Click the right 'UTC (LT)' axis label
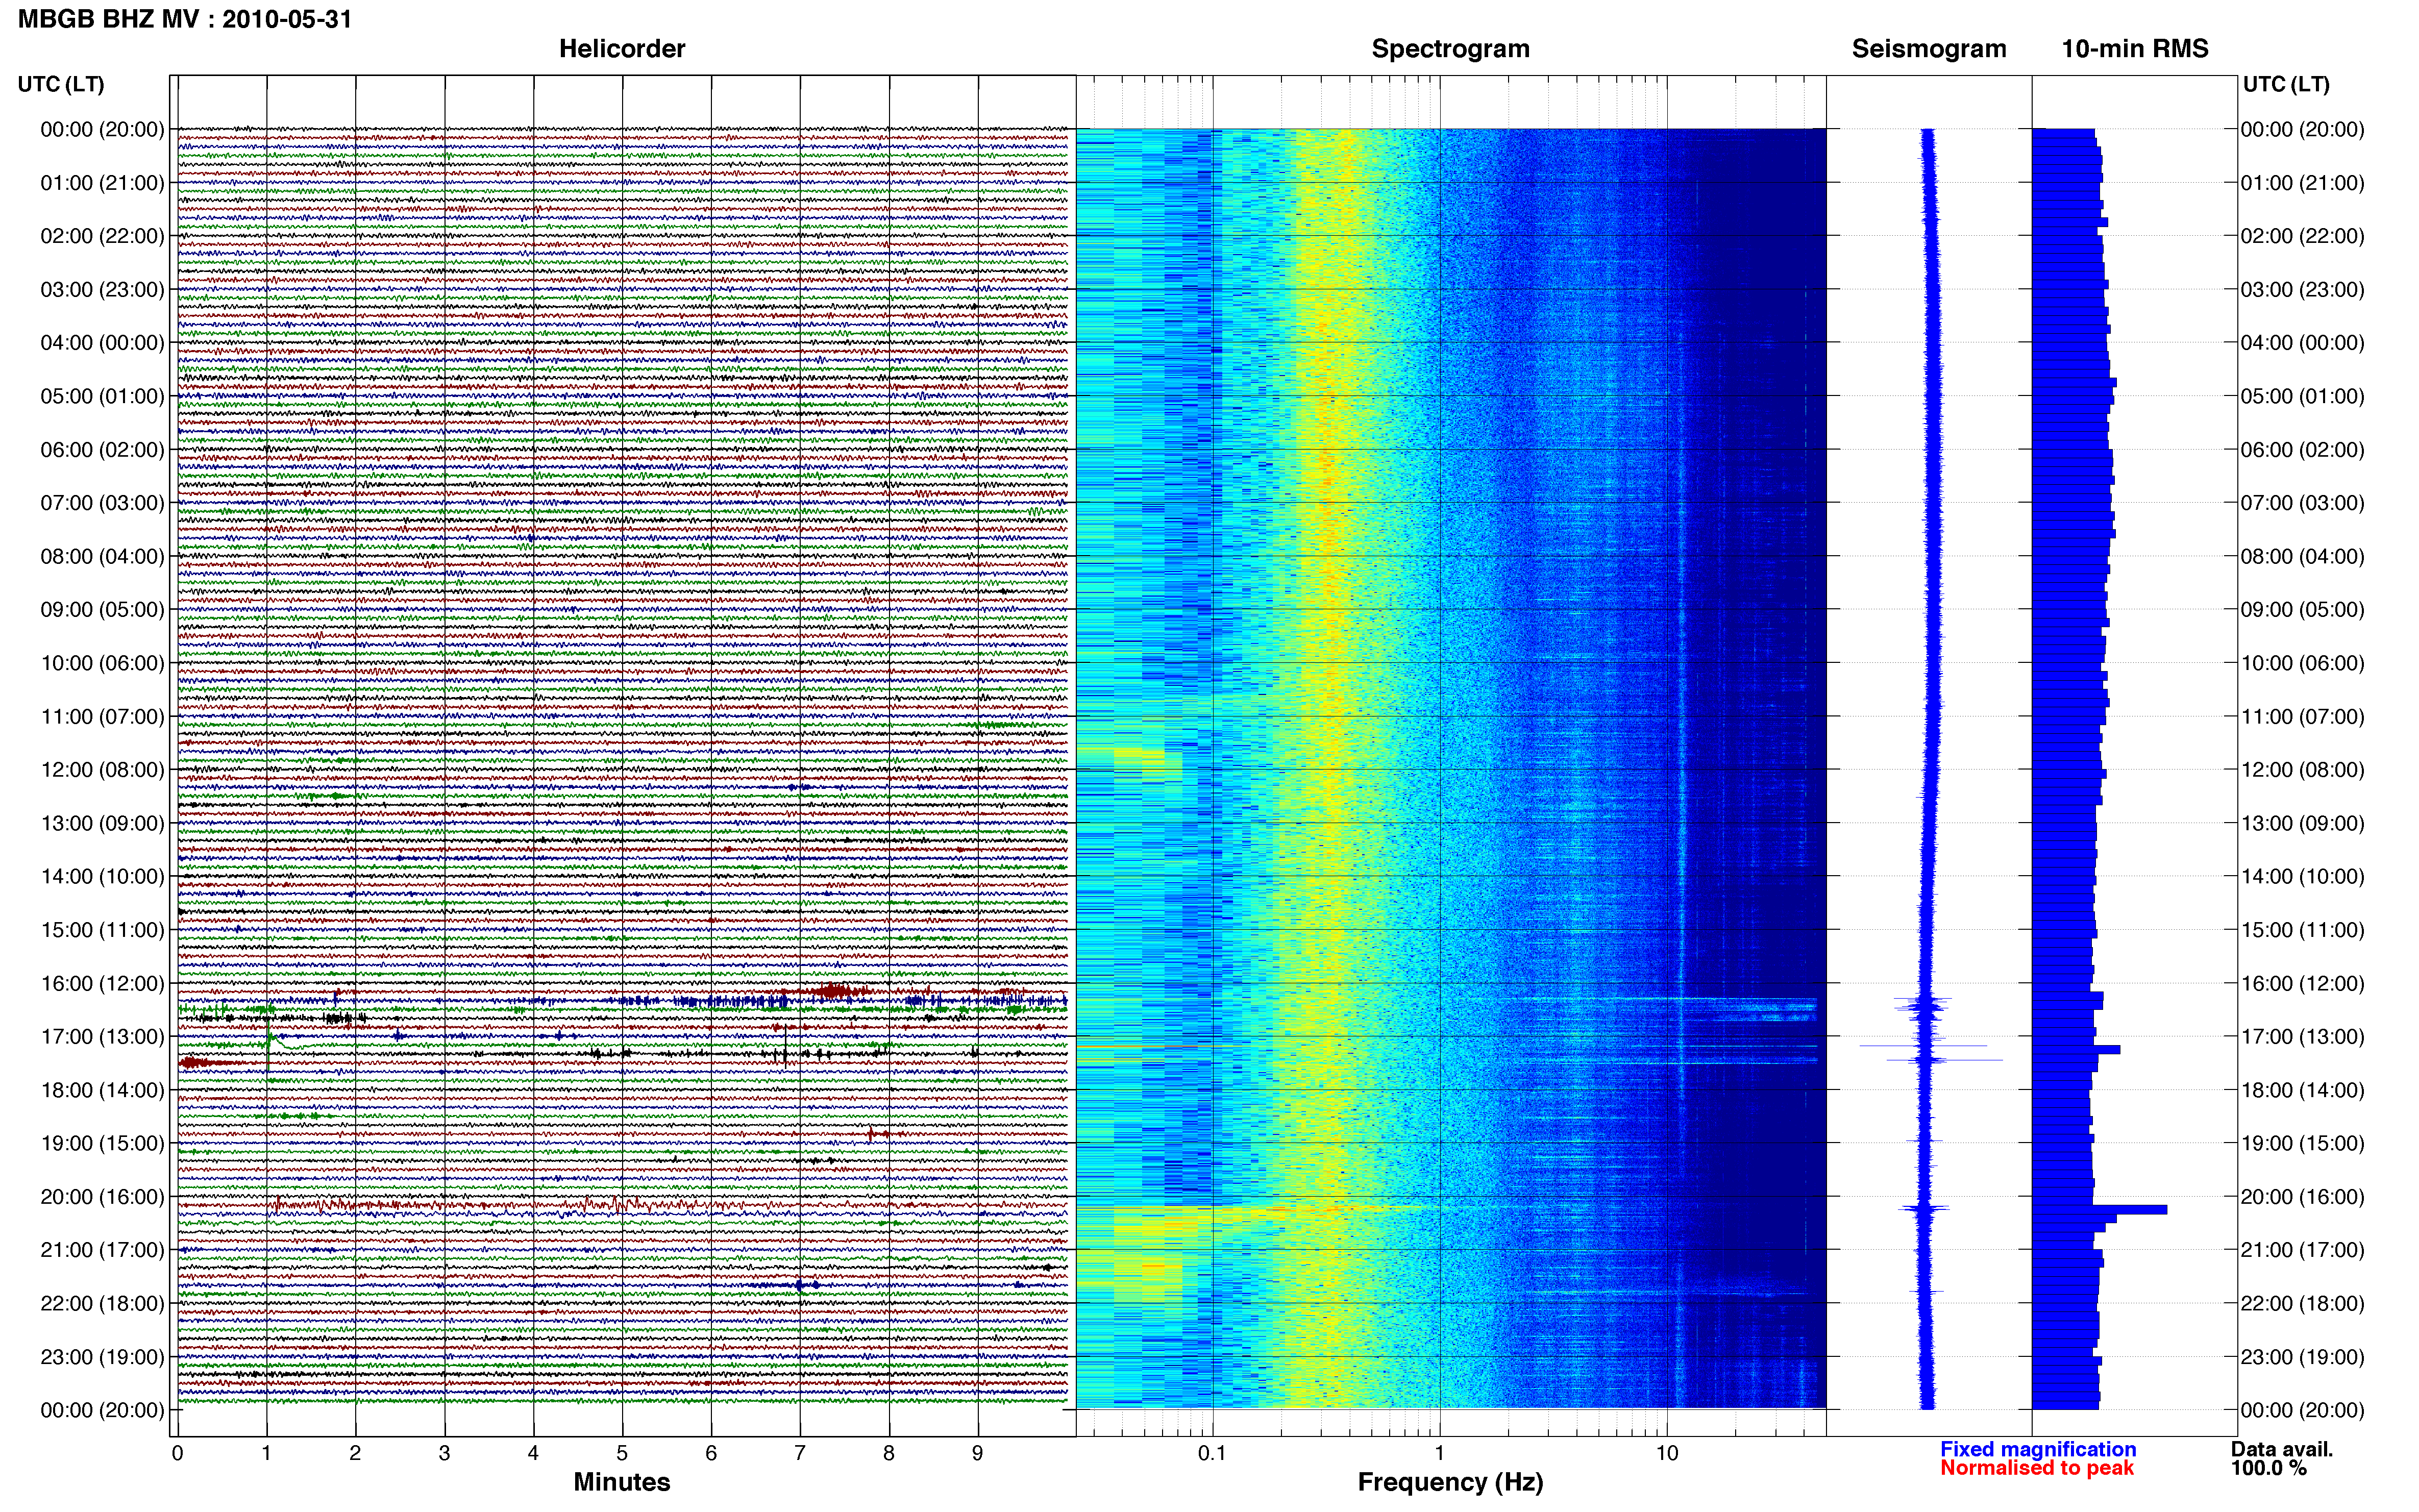Viewport: 2419px width, 1512px height. coord(2286,84)
